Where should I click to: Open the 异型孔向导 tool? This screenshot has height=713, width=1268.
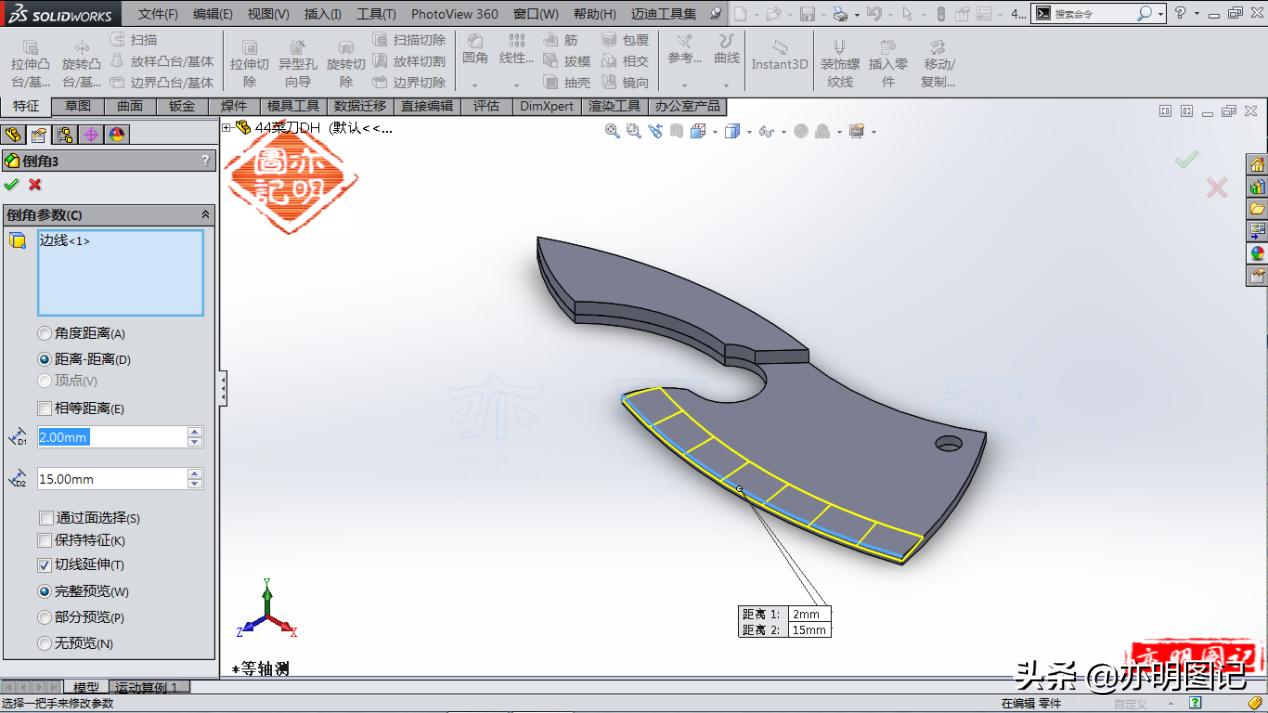click(x=298, y=60)
